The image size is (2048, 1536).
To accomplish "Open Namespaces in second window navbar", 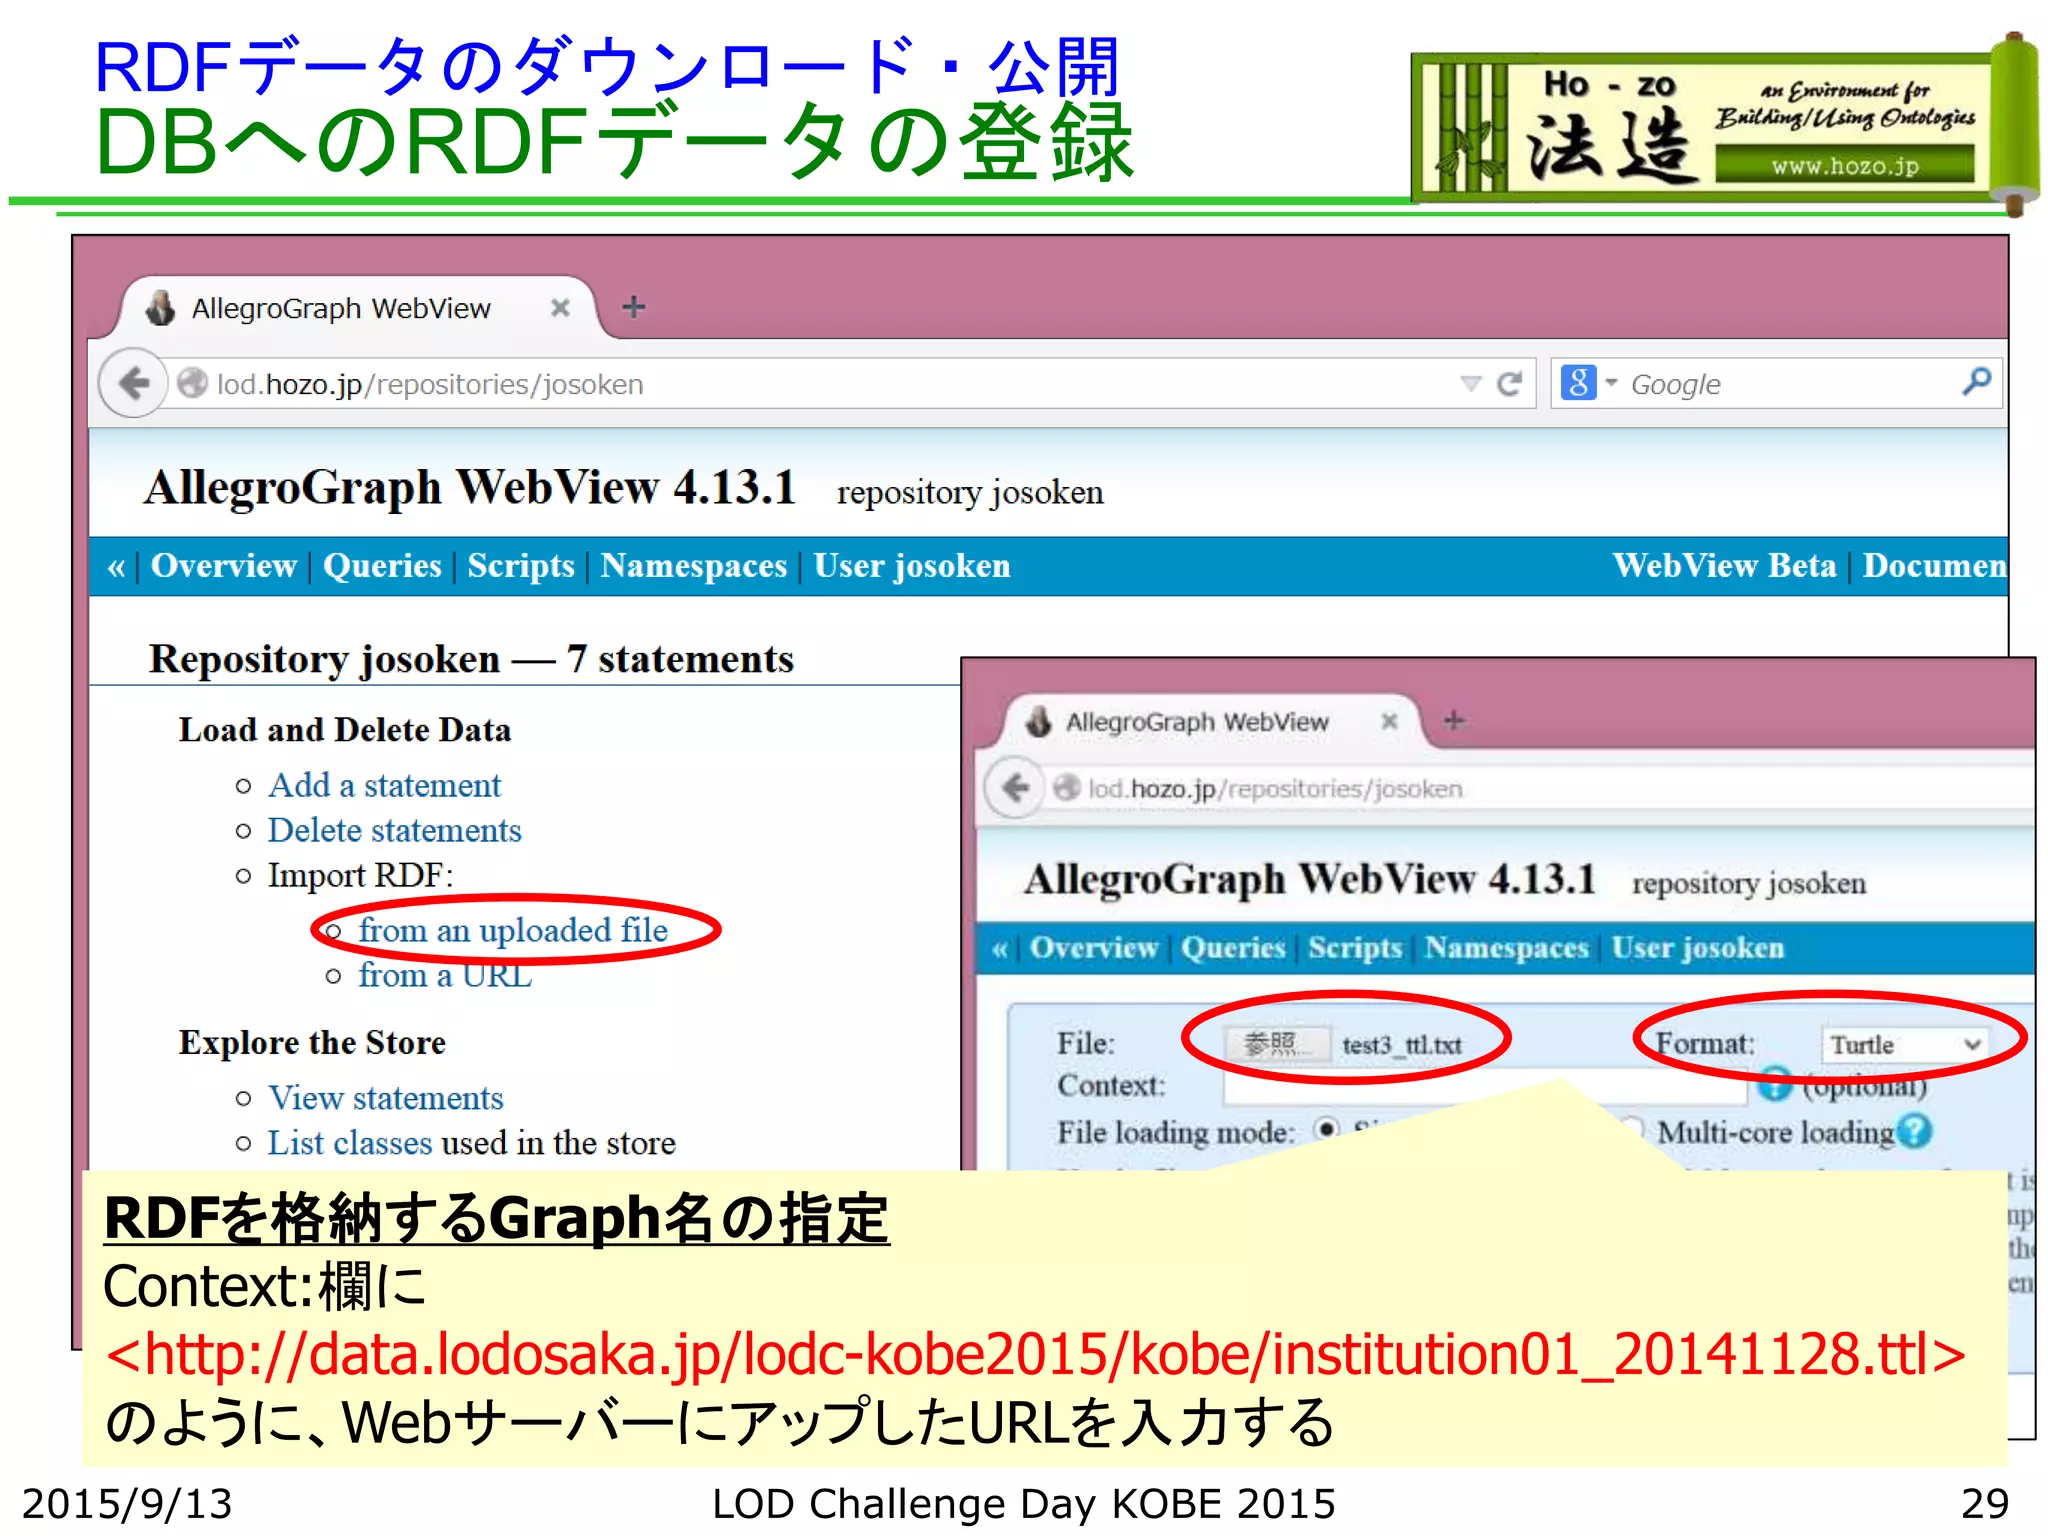I will pyautogui.click(x=1506, y=947).
